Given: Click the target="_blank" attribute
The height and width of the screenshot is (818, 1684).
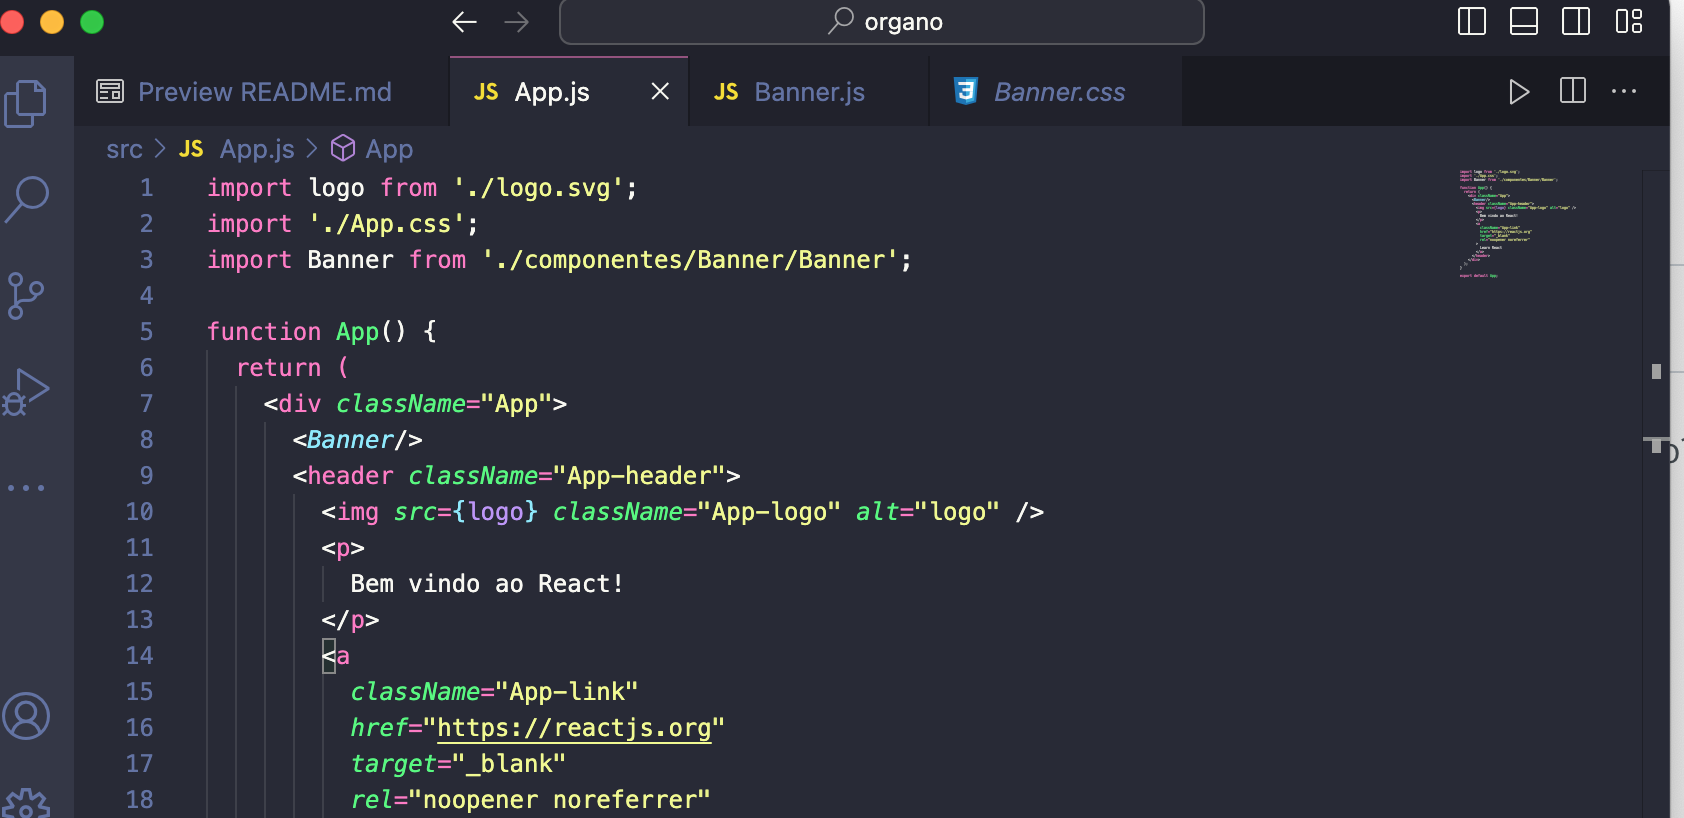Looking at the screenshot, I should 458,764.
